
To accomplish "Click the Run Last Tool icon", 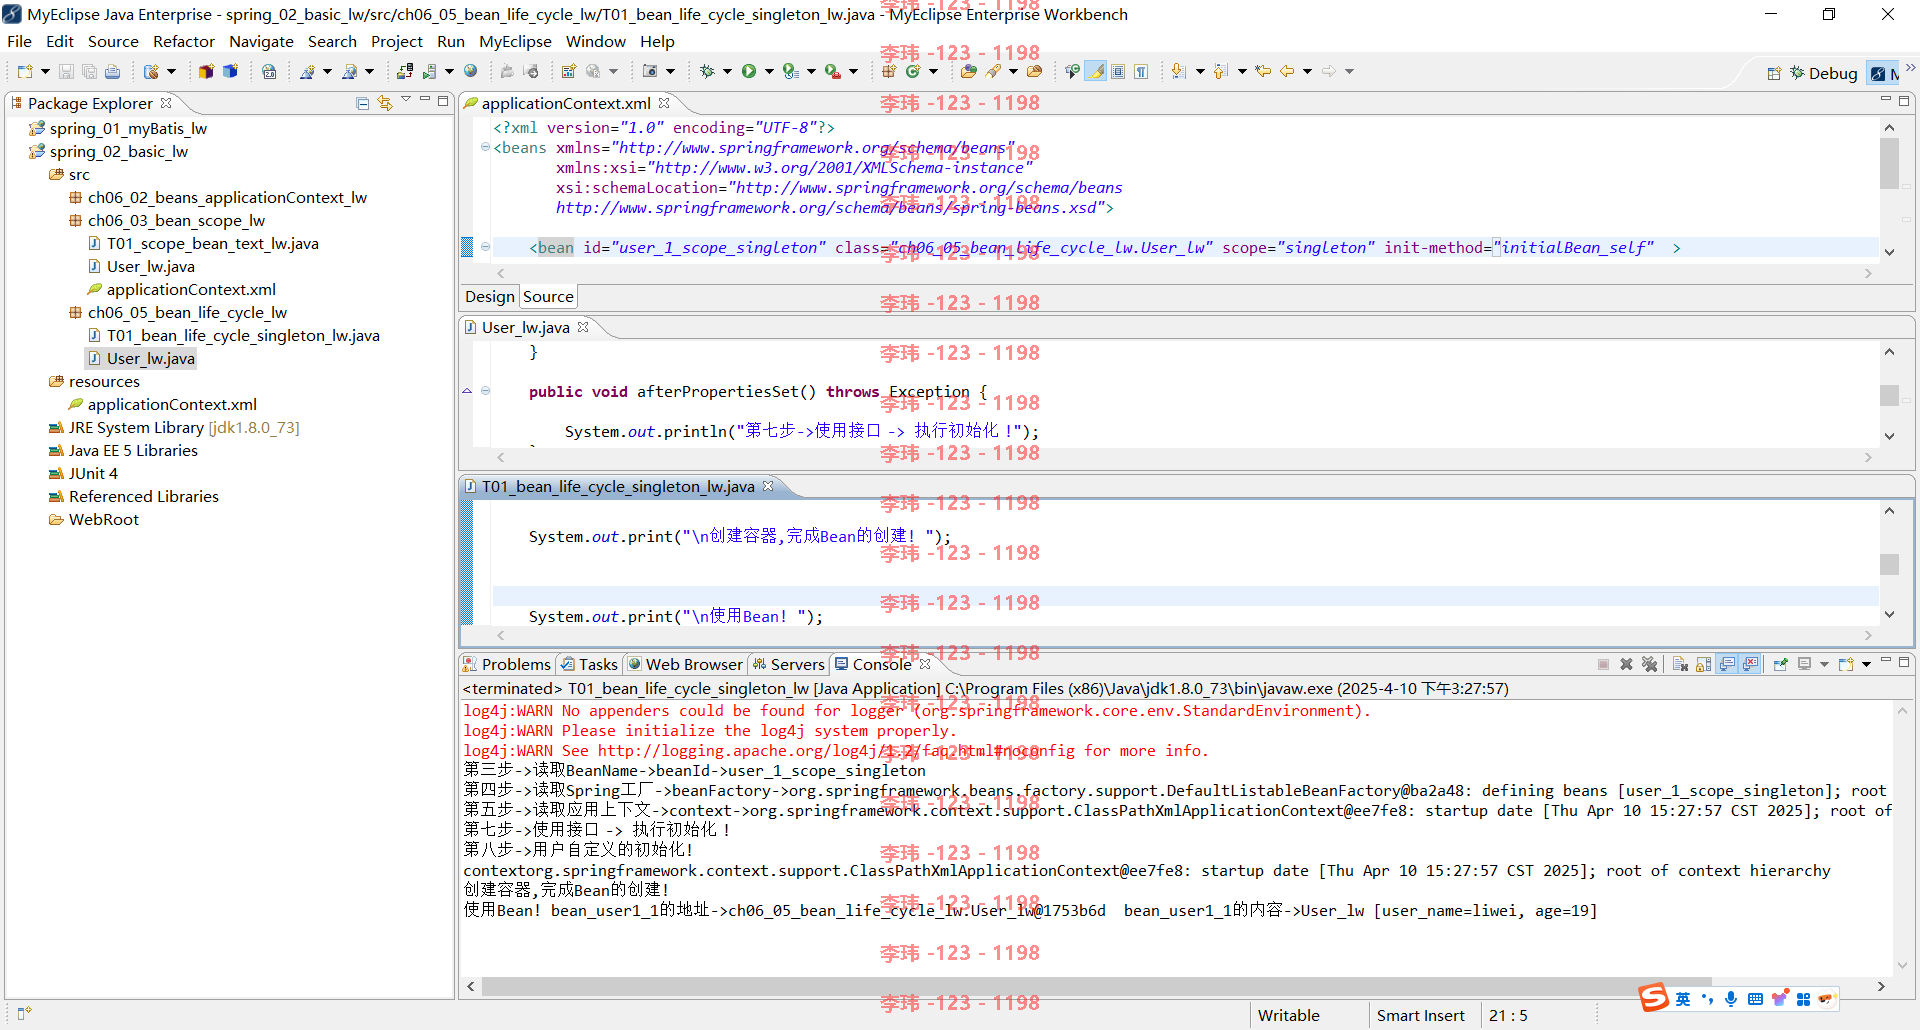I will [832, 71].
